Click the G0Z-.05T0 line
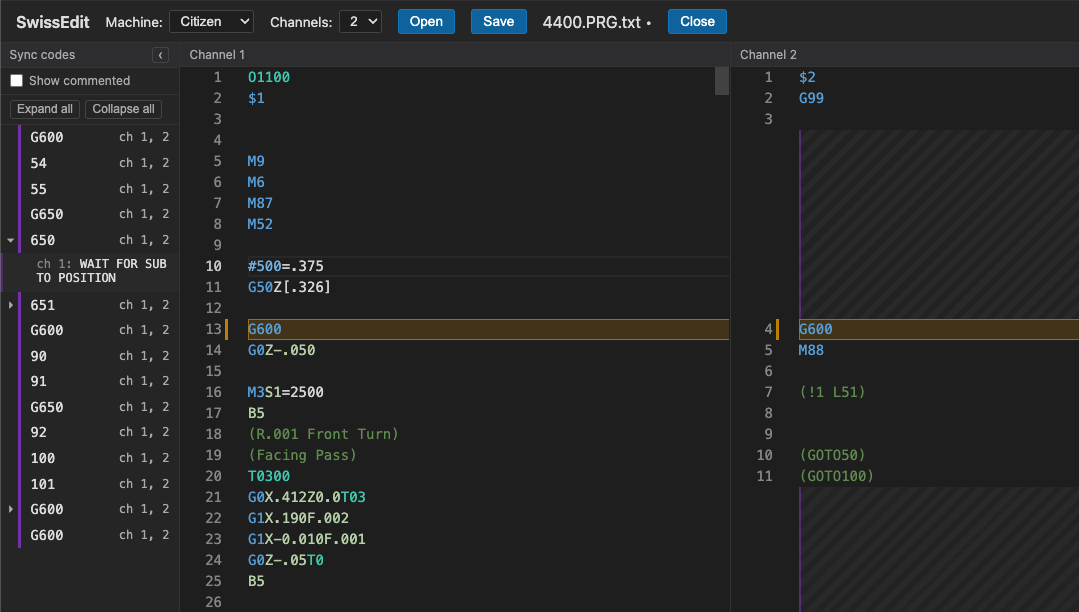 coord(286,560)
